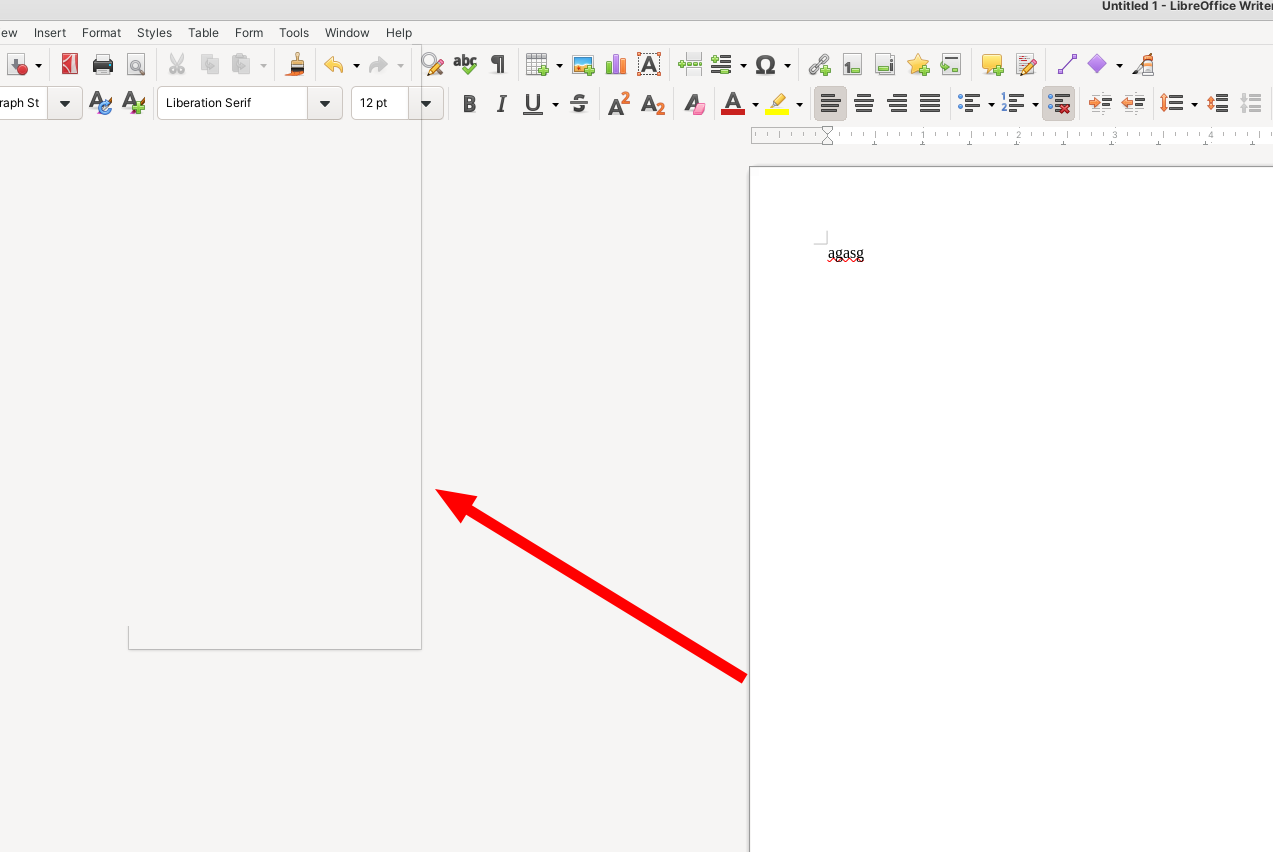The width and height of the screenshot is (1273, 852).
Task: Open the font size dropdown
Action: coord(426,103)
